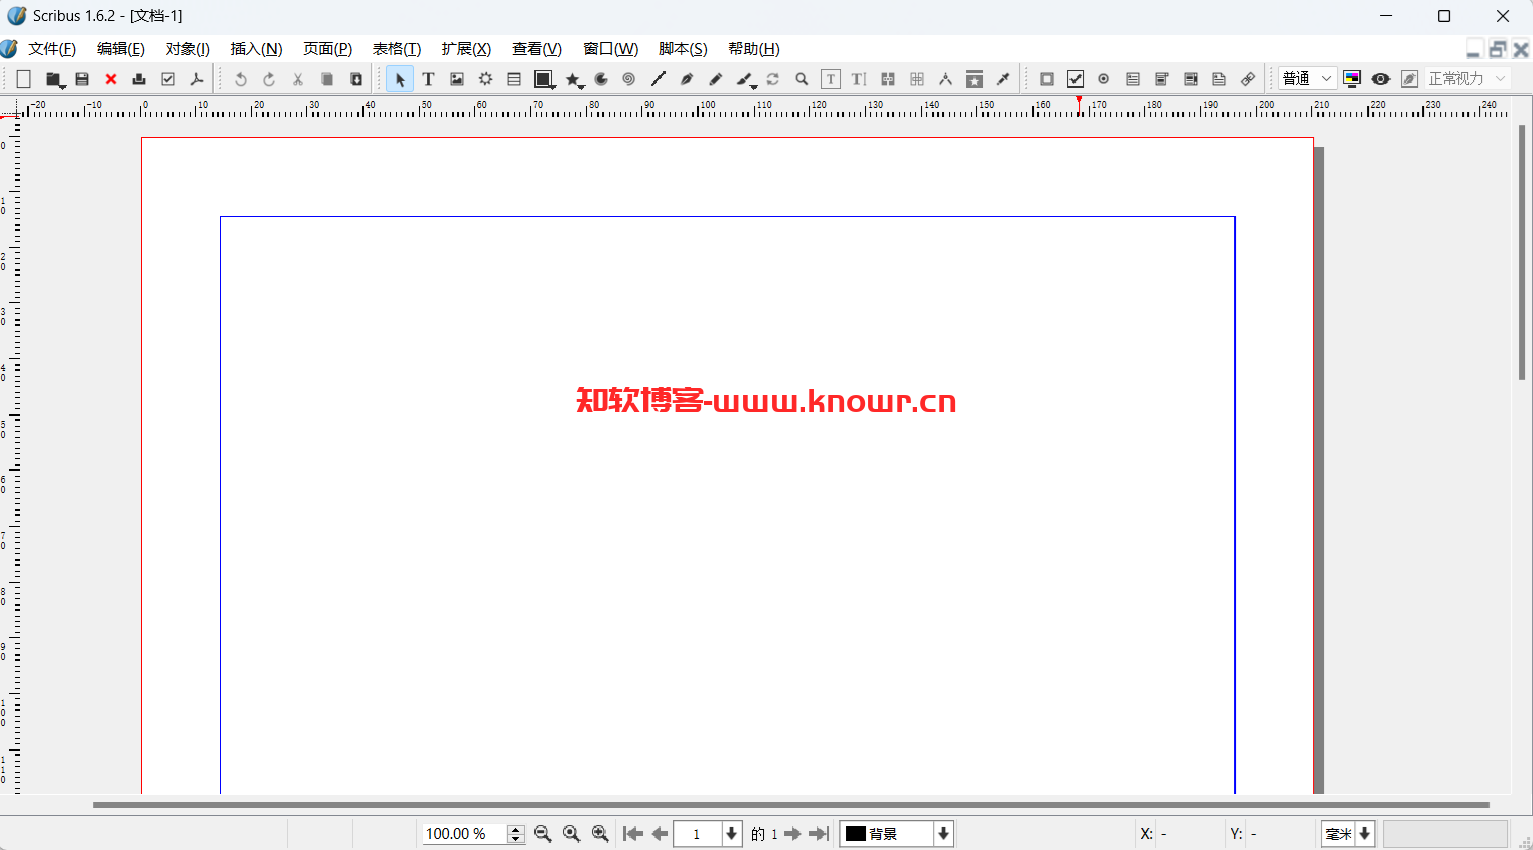This screenshot has width=1533, height=850.
Task: Go to the last page button
Action: click(819, 834)
